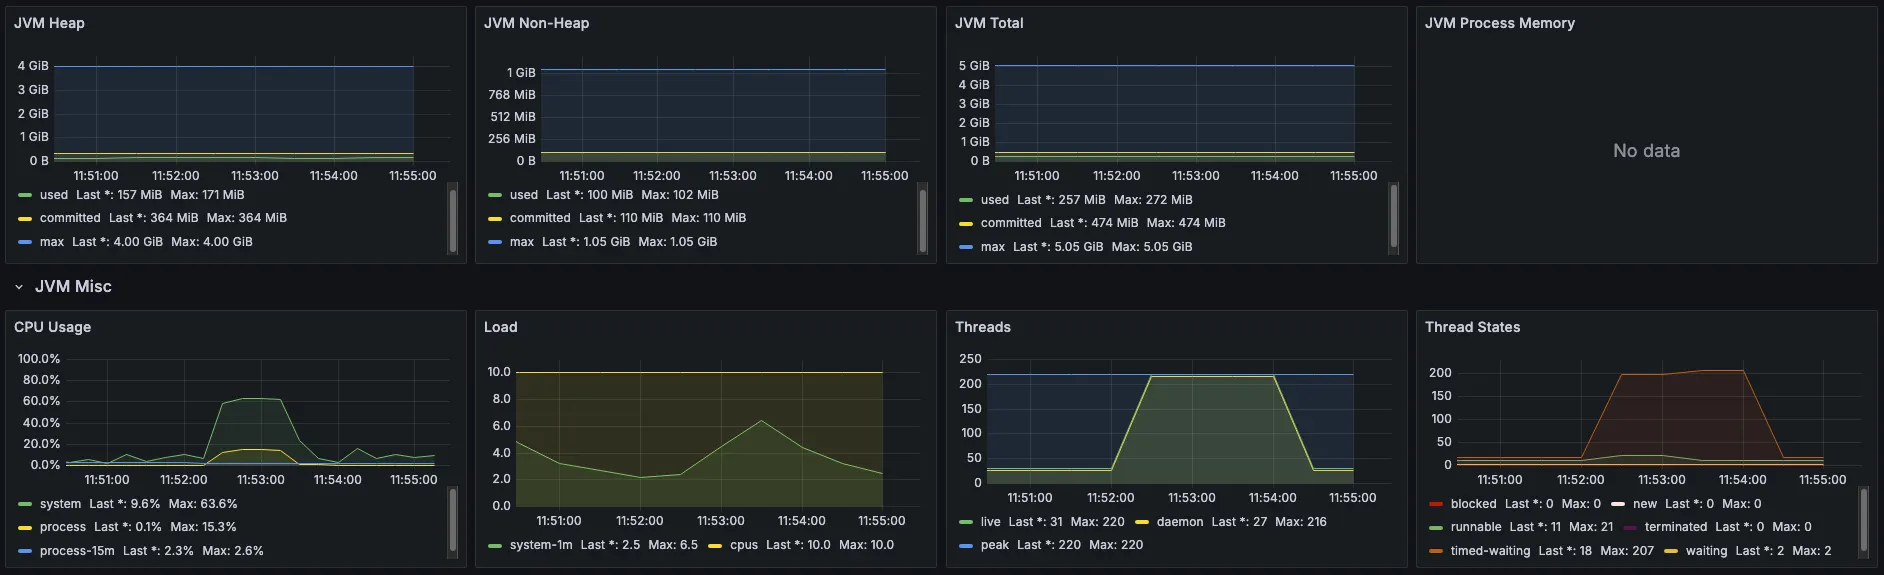Open the JVM Non-Heap panel title menu
1884x575 pixels.
click(536, 23)
